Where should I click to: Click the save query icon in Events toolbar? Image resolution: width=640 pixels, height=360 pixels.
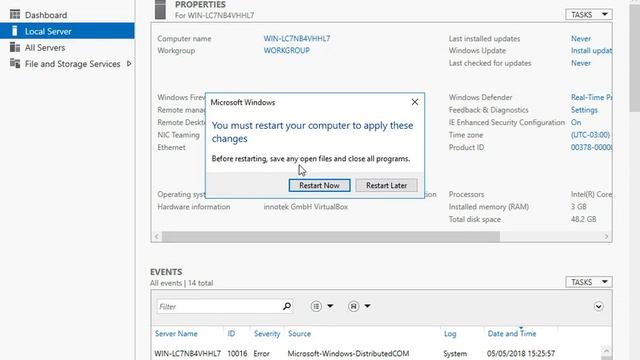[x=353, y=306]
